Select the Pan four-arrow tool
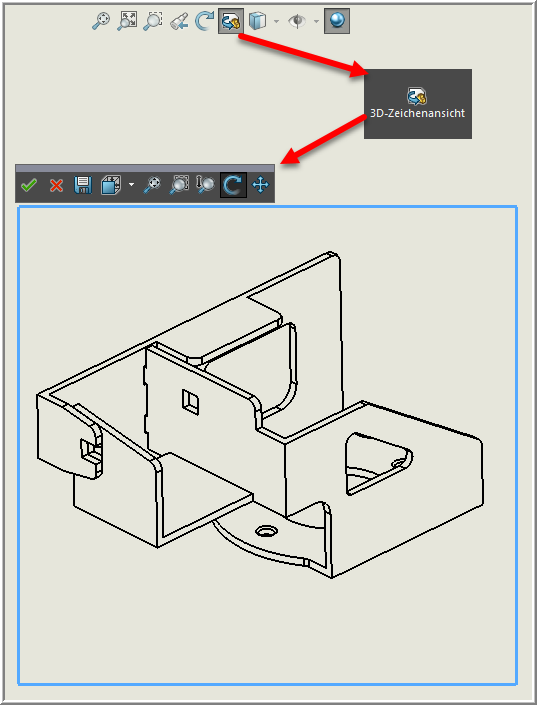This screenshot has width=537, height=705. click(260, 185)
